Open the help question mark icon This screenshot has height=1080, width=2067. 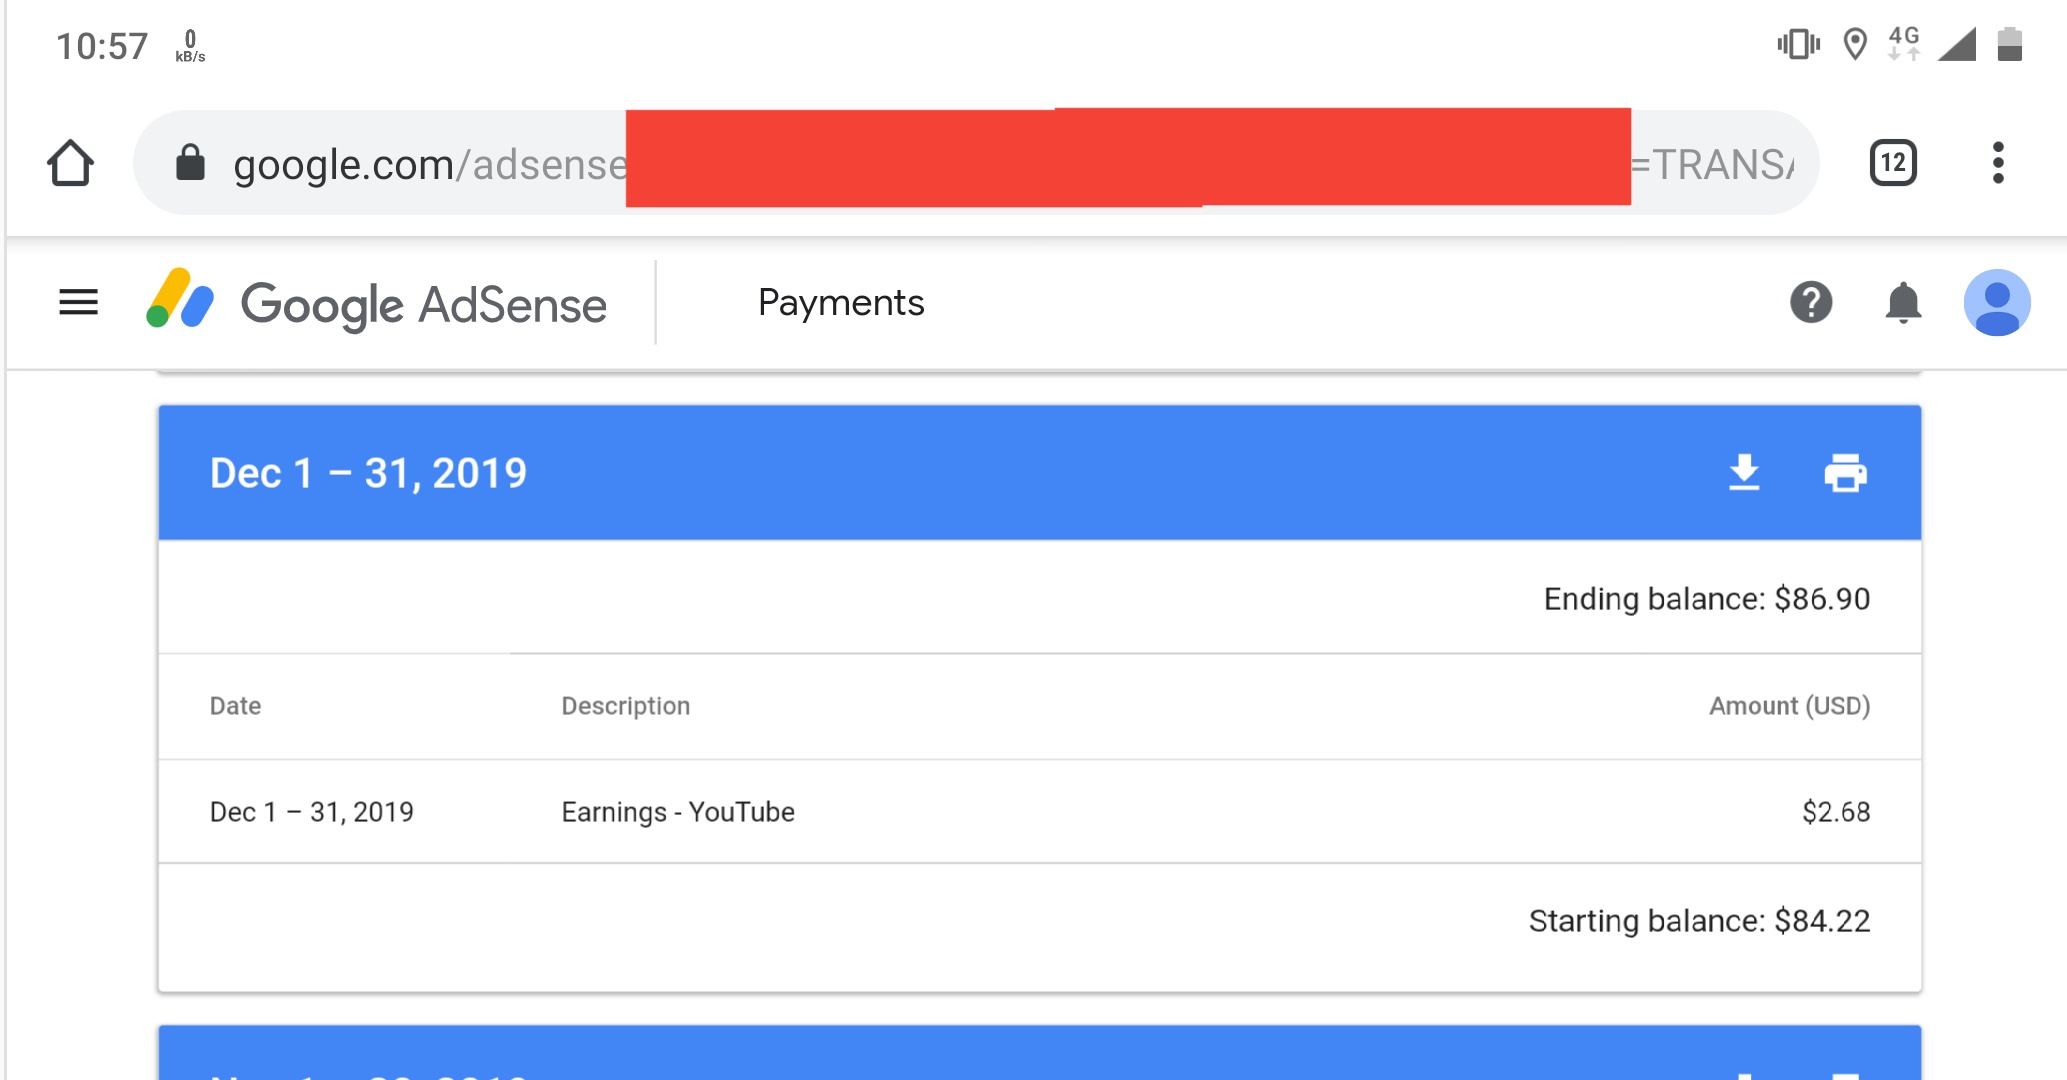pyautogui.click(x=1811, y=302)
